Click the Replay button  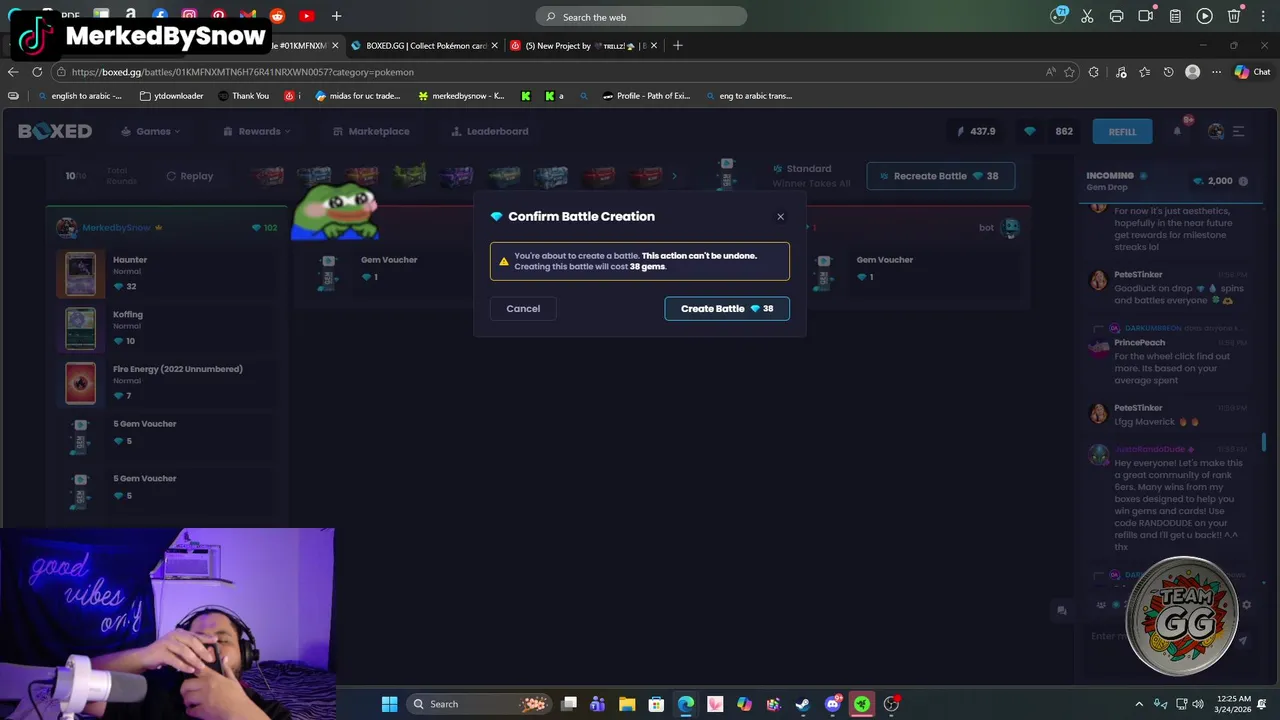coord(189,176)
